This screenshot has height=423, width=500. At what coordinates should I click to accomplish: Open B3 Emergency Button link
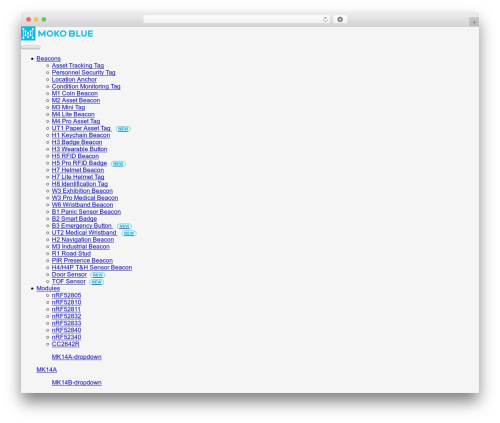[82, 226]
